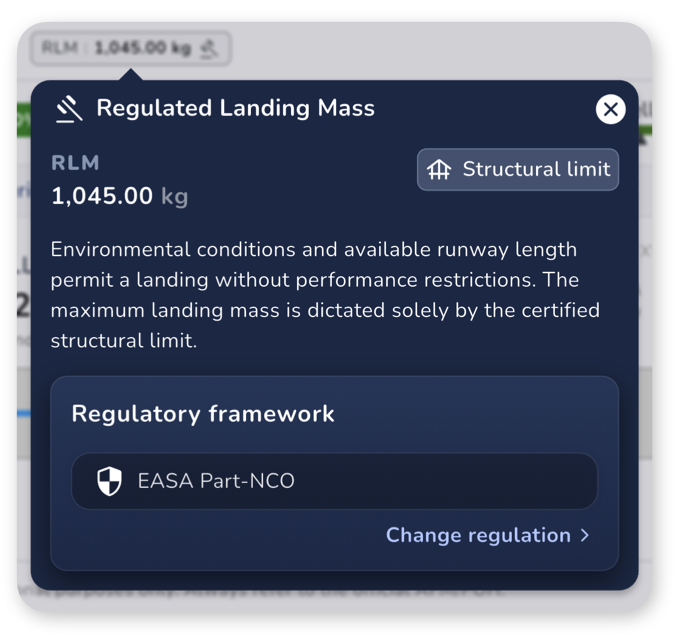The width and height of the screenshot is (679, 644).
Task: Click the chevron after Change regulation
Action: [585, 535]
